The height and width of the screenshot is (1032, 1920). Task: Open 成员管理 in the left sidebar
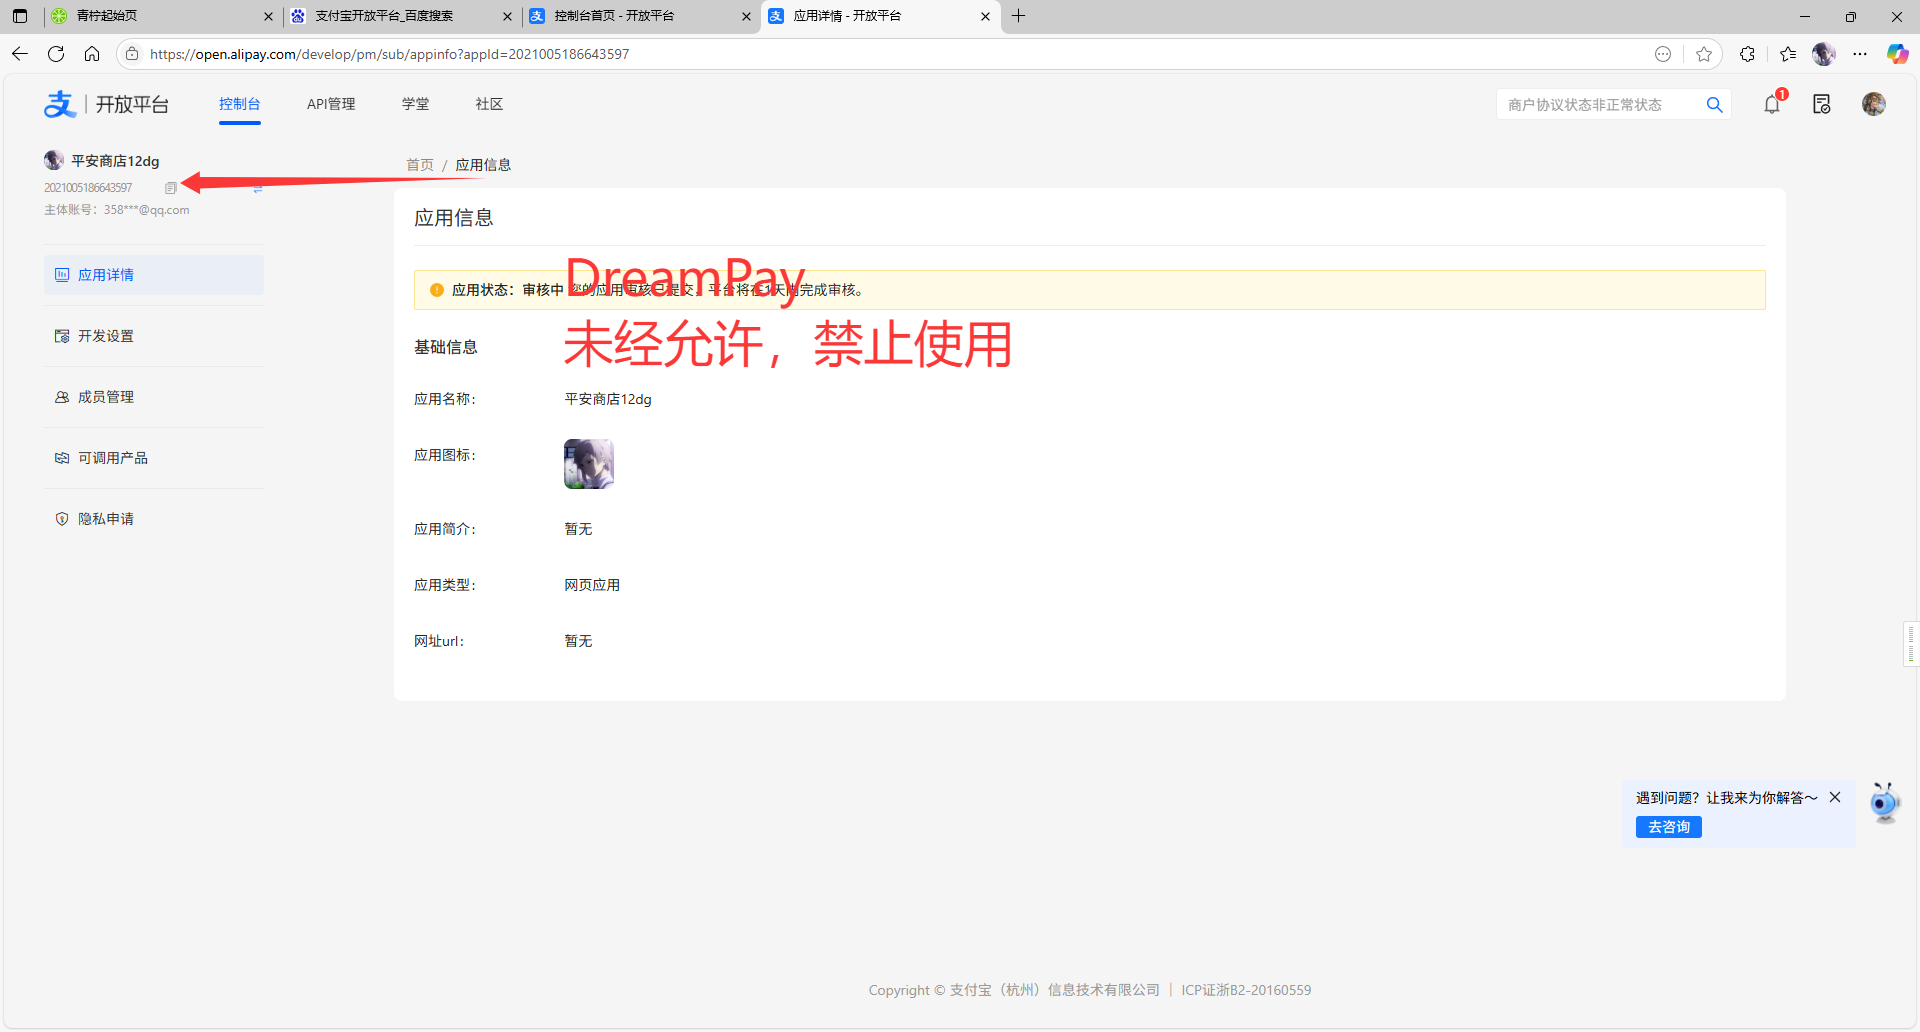pyautogui.click(x=106, y=397)
